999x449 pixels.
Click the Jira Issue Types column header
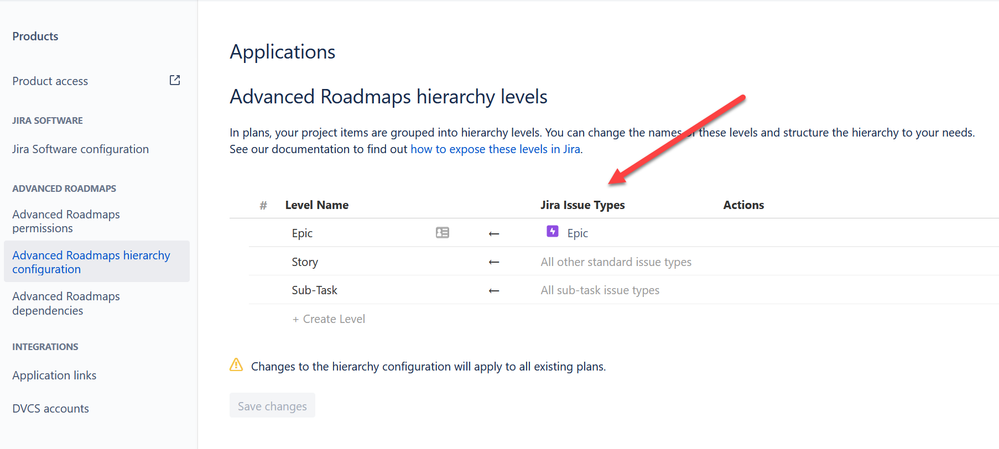582,205
